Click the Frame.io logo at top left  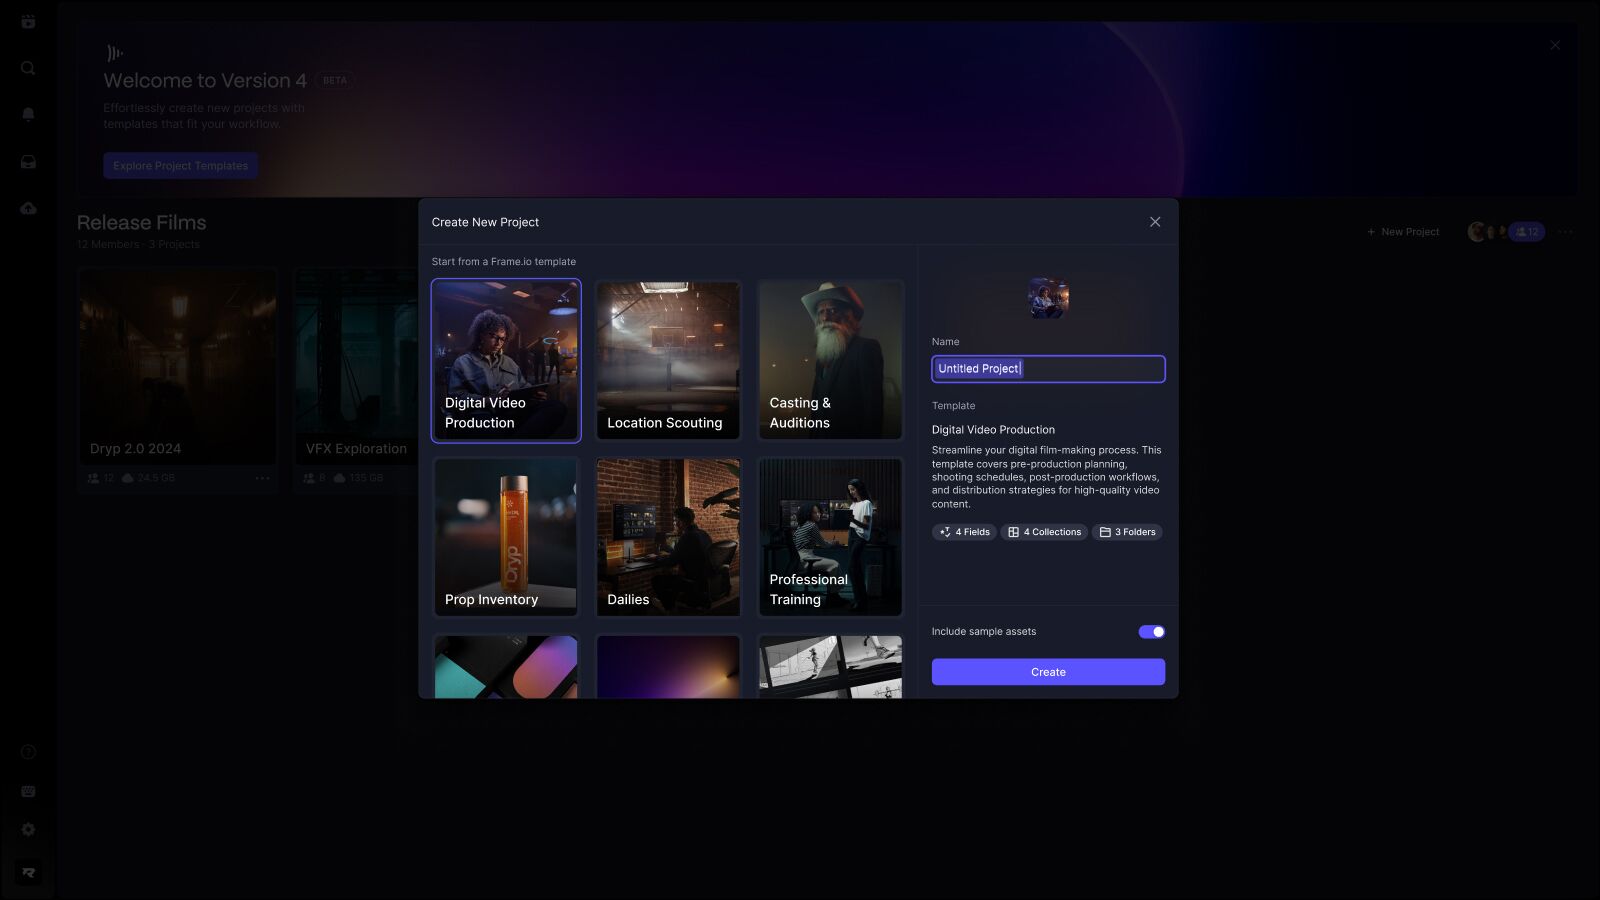pos(28,20)
